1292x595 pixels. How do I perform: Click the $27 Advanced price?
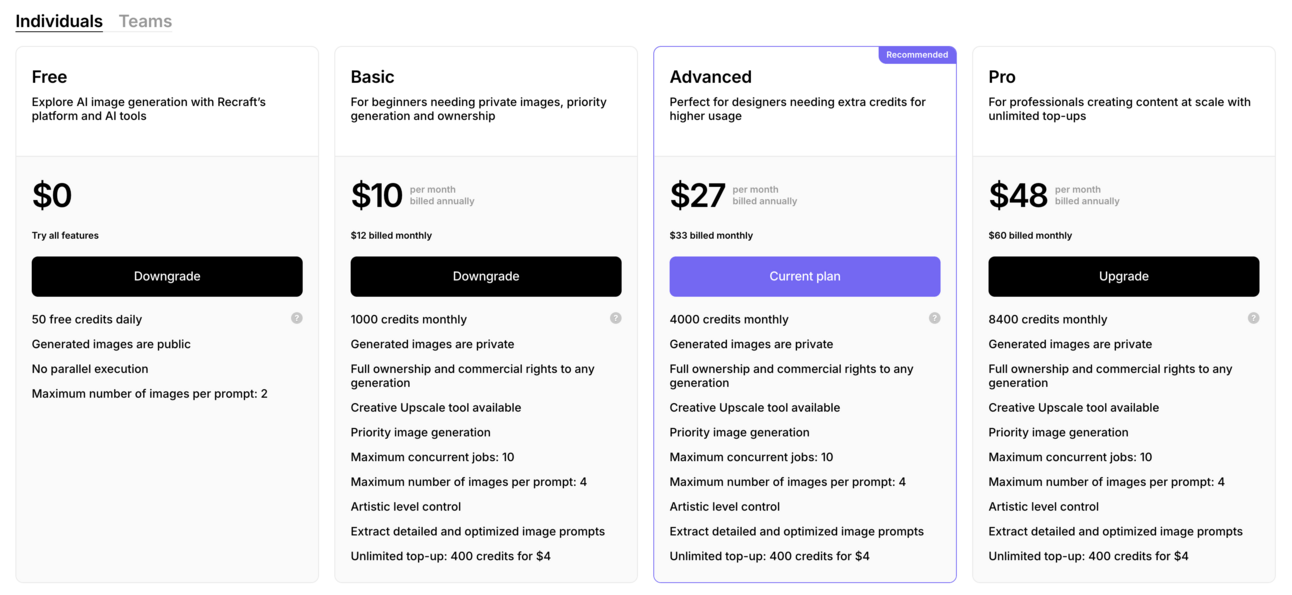pyautogui.click(x=697, y=195)
